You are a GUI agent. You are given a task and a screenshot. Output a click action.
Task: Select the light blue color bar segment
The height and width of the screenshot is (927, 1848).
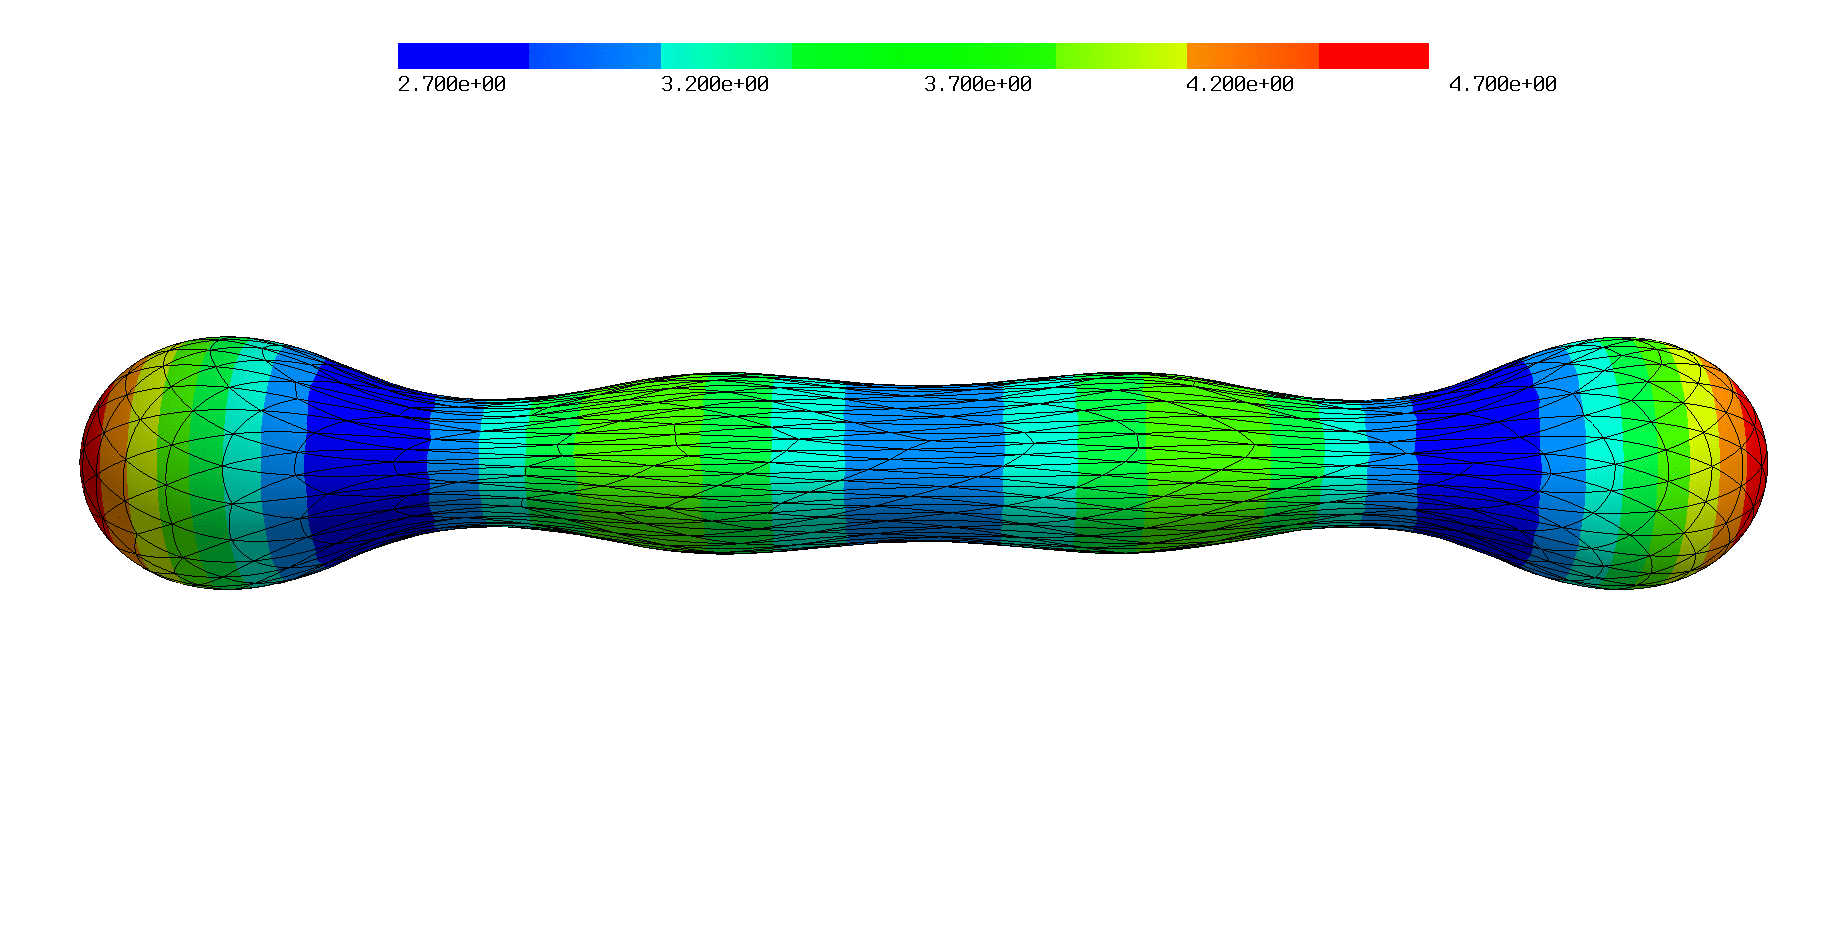[595, 56]
